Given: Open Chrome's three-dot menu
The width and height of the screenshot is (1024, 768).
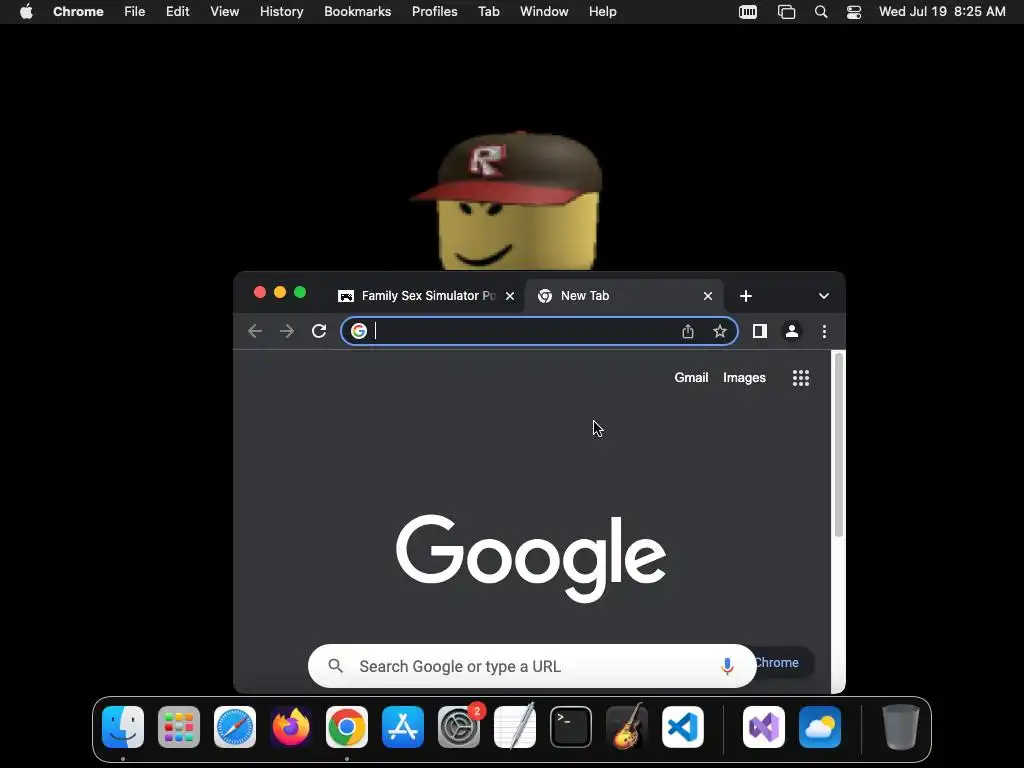Looking at the screenshot, I should (x=824, y=331).
